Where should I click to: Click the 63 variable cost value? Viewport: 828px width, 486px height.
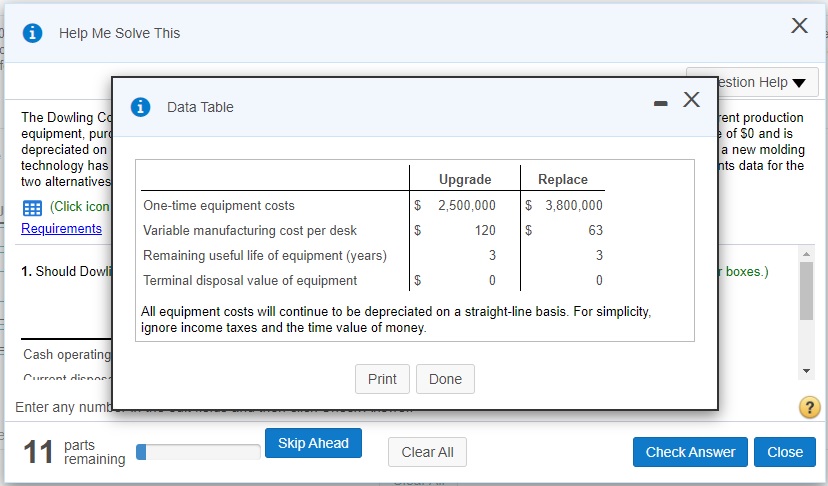click(595, 230)
